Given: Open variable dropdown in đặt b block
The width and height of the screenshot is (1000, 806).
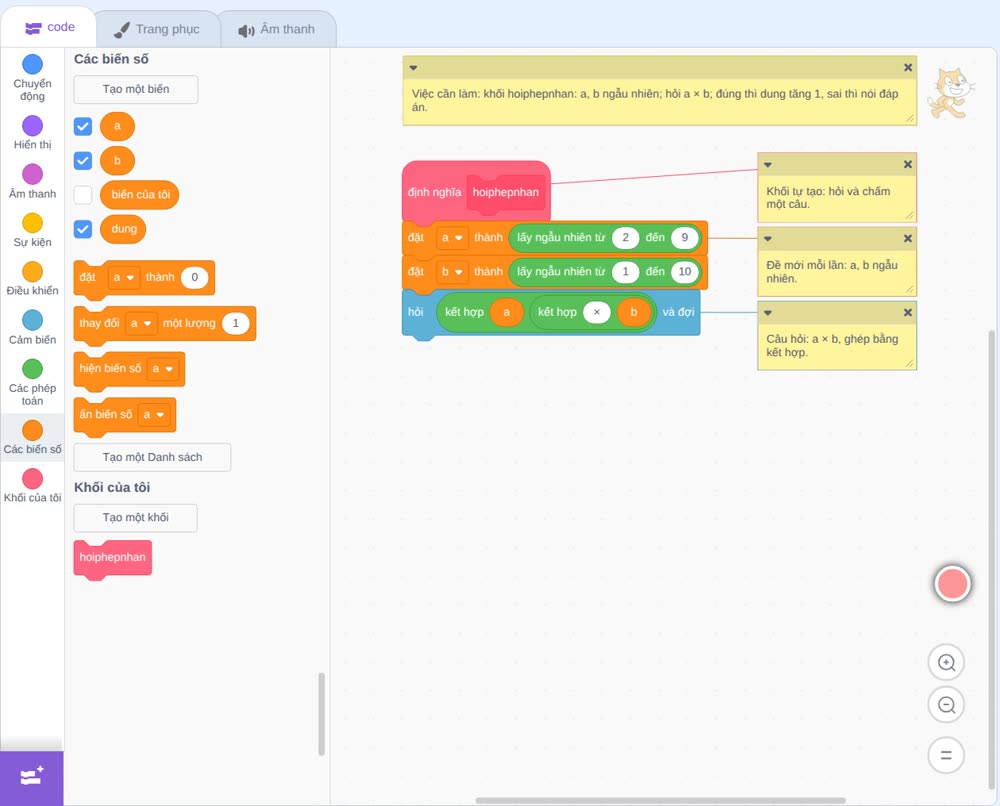Looking at the screenshot, I should point(452,272).
